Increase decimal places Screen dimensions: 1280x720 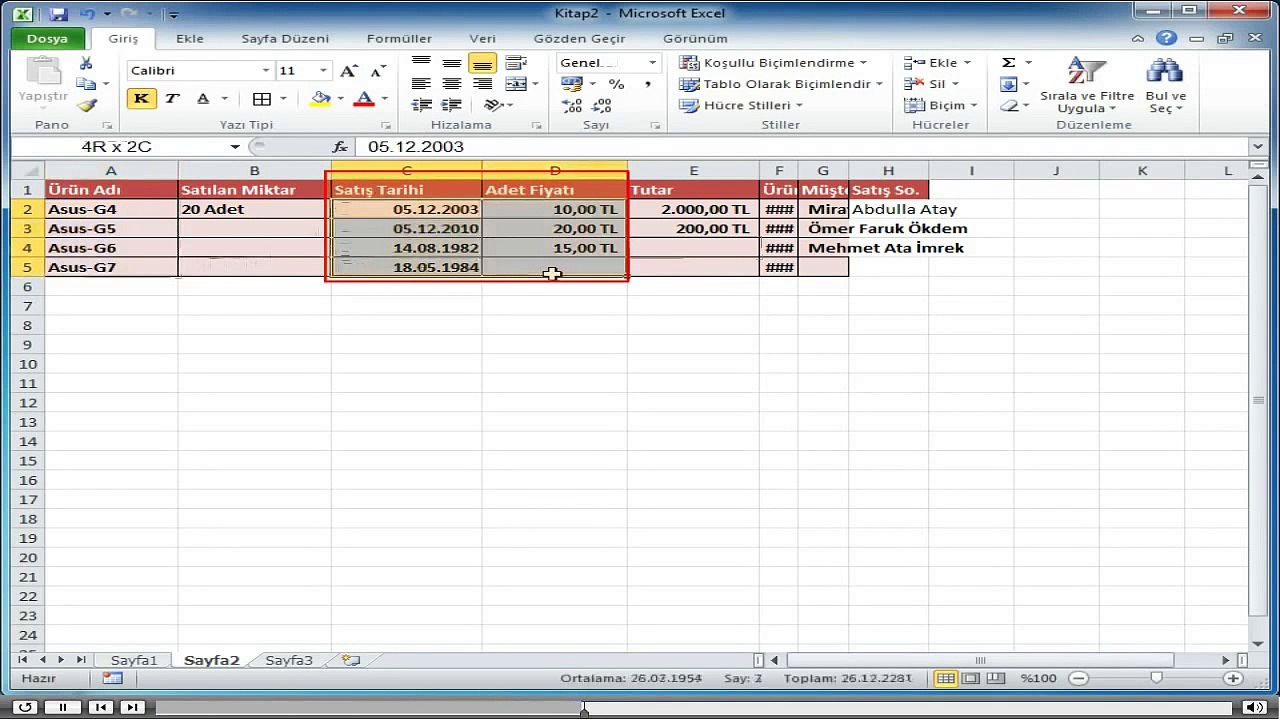pos(571,105)
